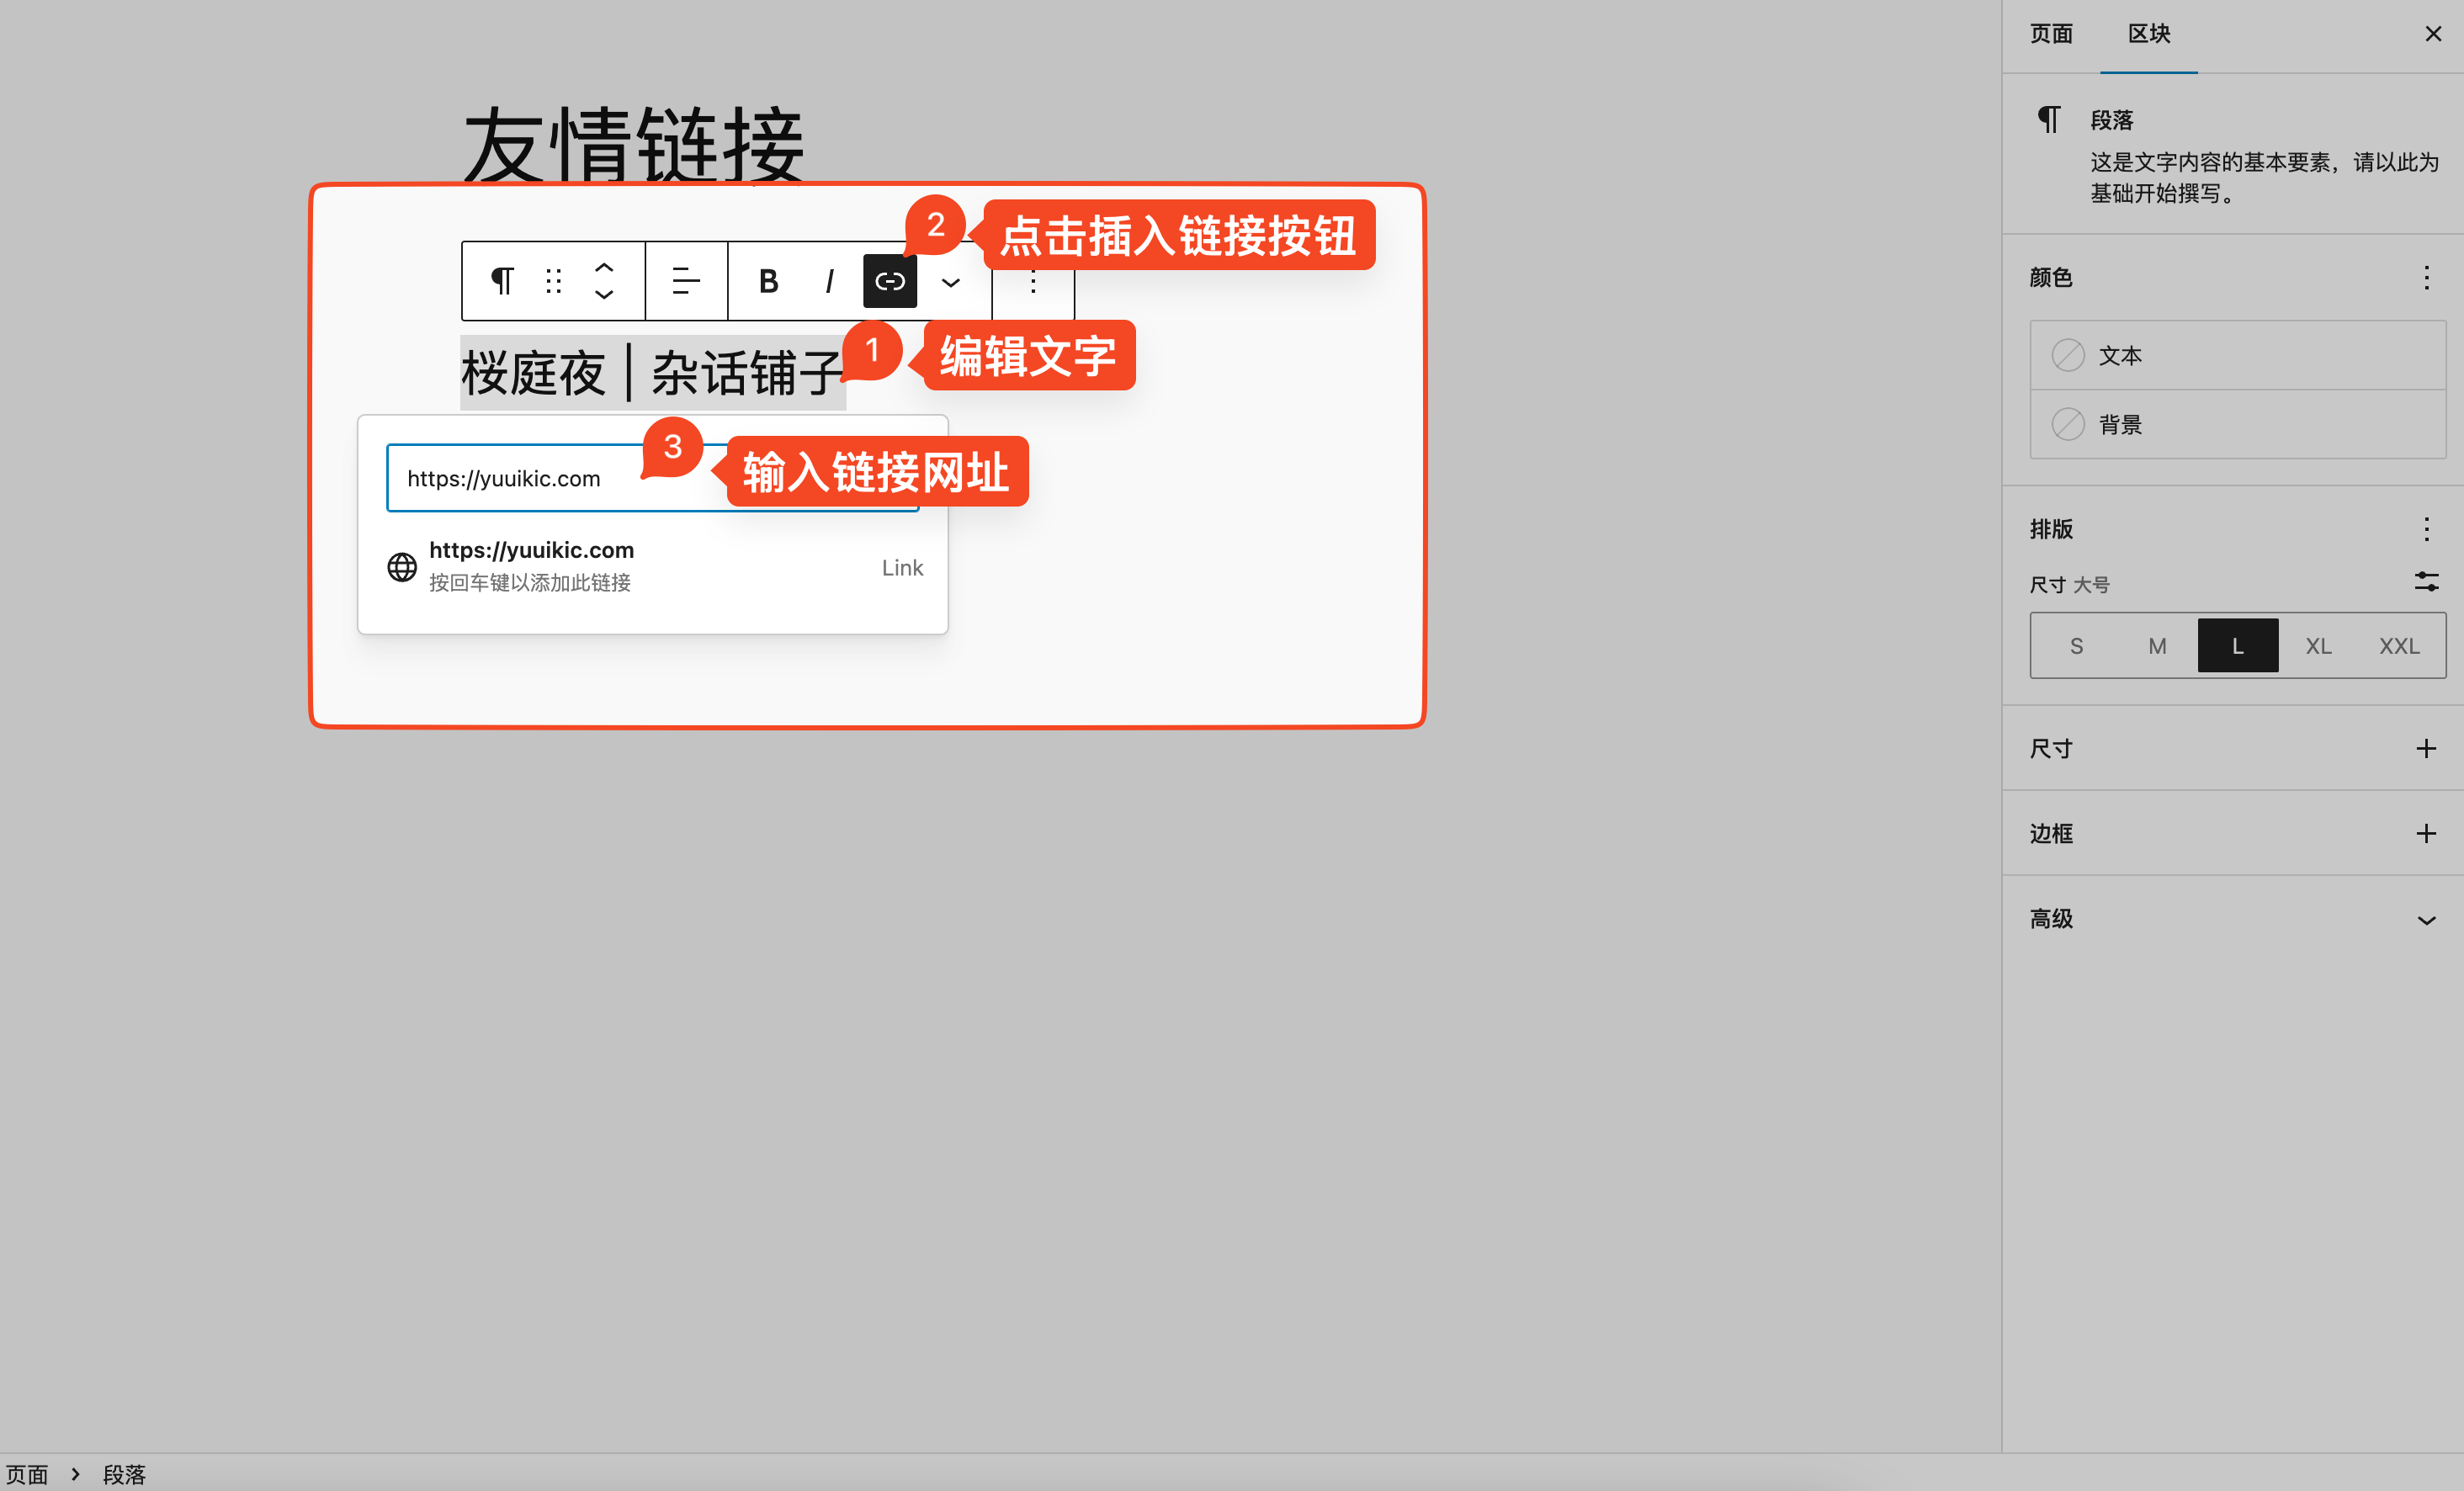Image resolution: width=2464 pixels, height=1491 pixels.
Task: Click the paragraph block type icon
Action: point(502,281)
